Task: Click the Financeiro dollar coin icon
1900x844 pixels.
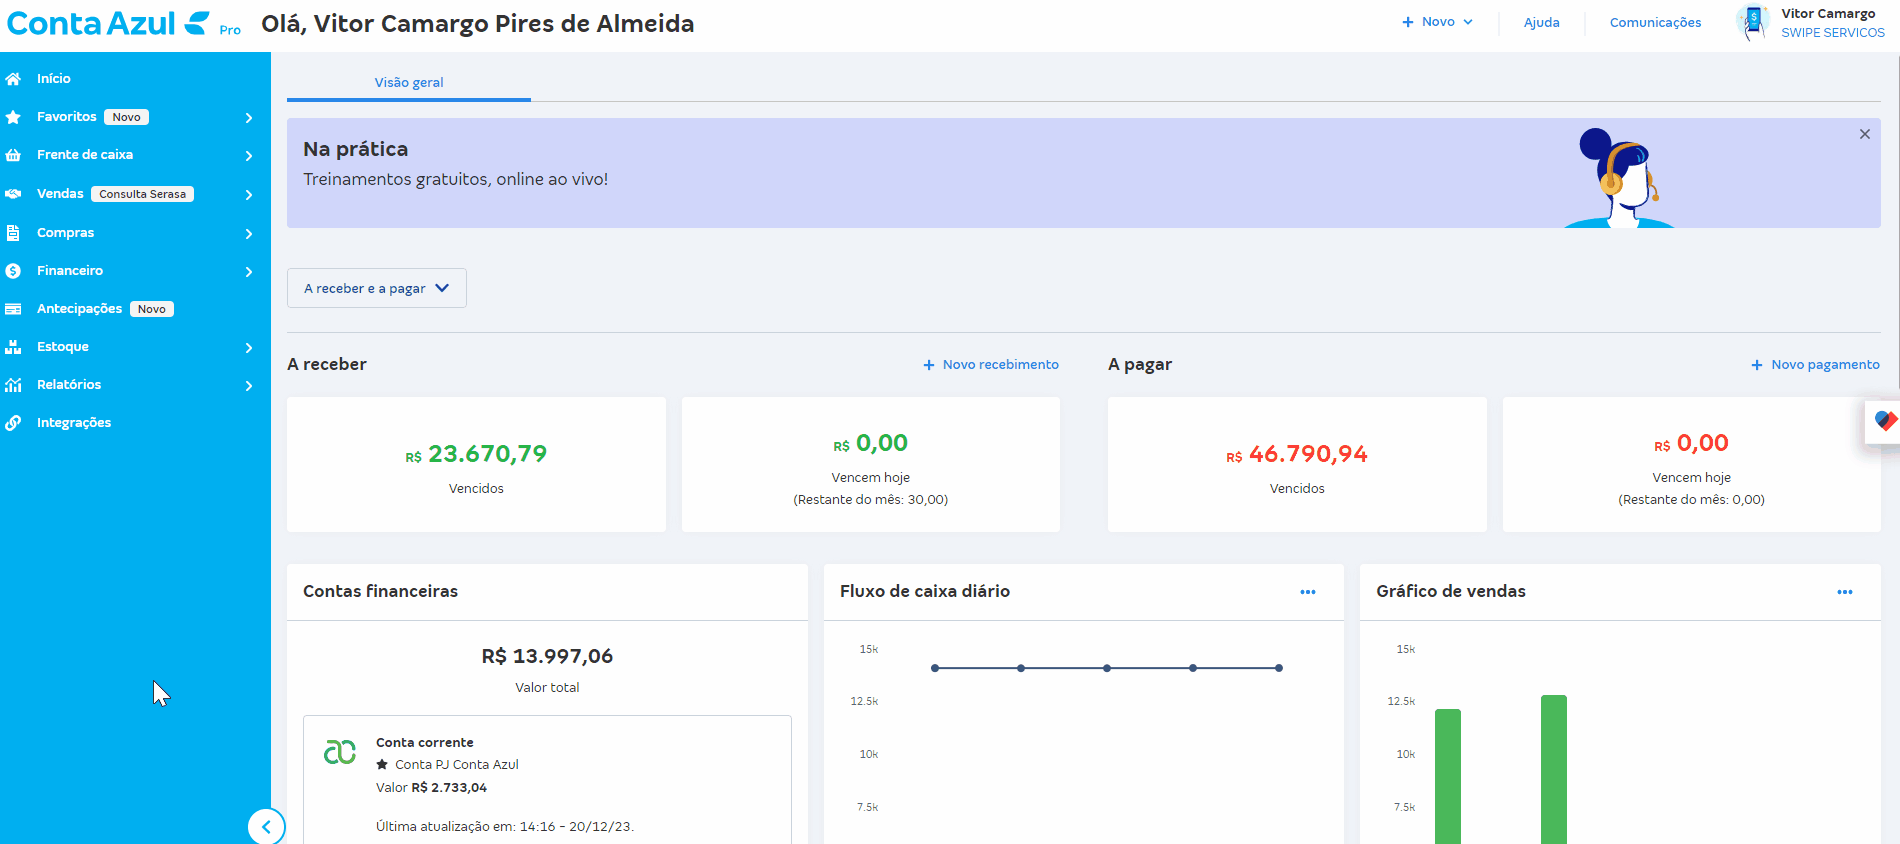Action: coord(13,271)
